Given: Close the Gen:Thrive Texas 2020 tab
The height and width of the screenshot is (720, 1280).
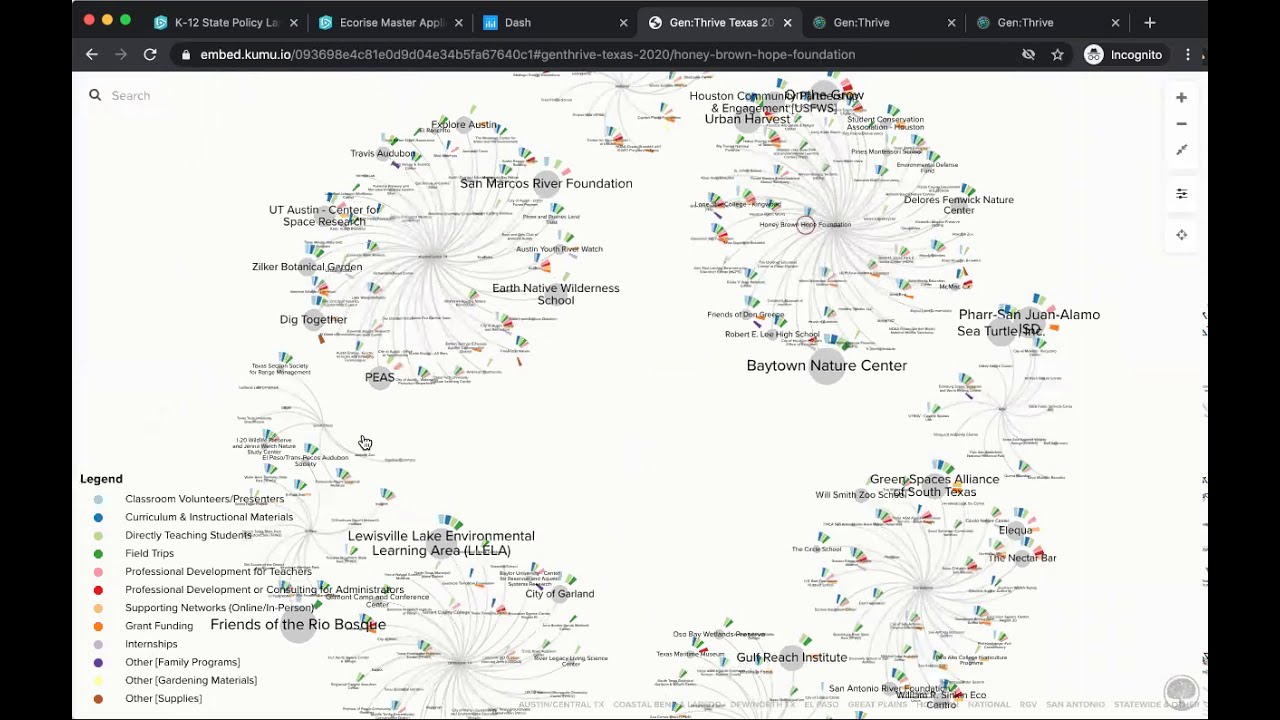Looking at the screenshot, I should [x=787, y=22].
